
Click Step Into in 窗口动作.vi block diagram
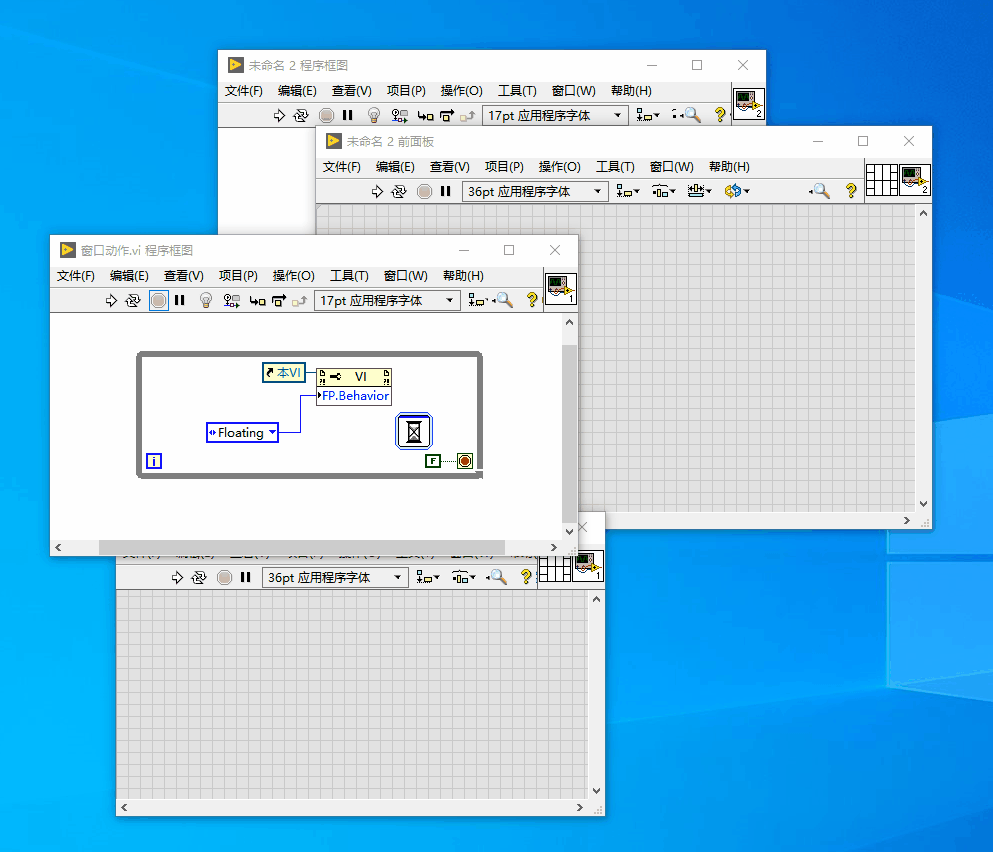(257, 301)
